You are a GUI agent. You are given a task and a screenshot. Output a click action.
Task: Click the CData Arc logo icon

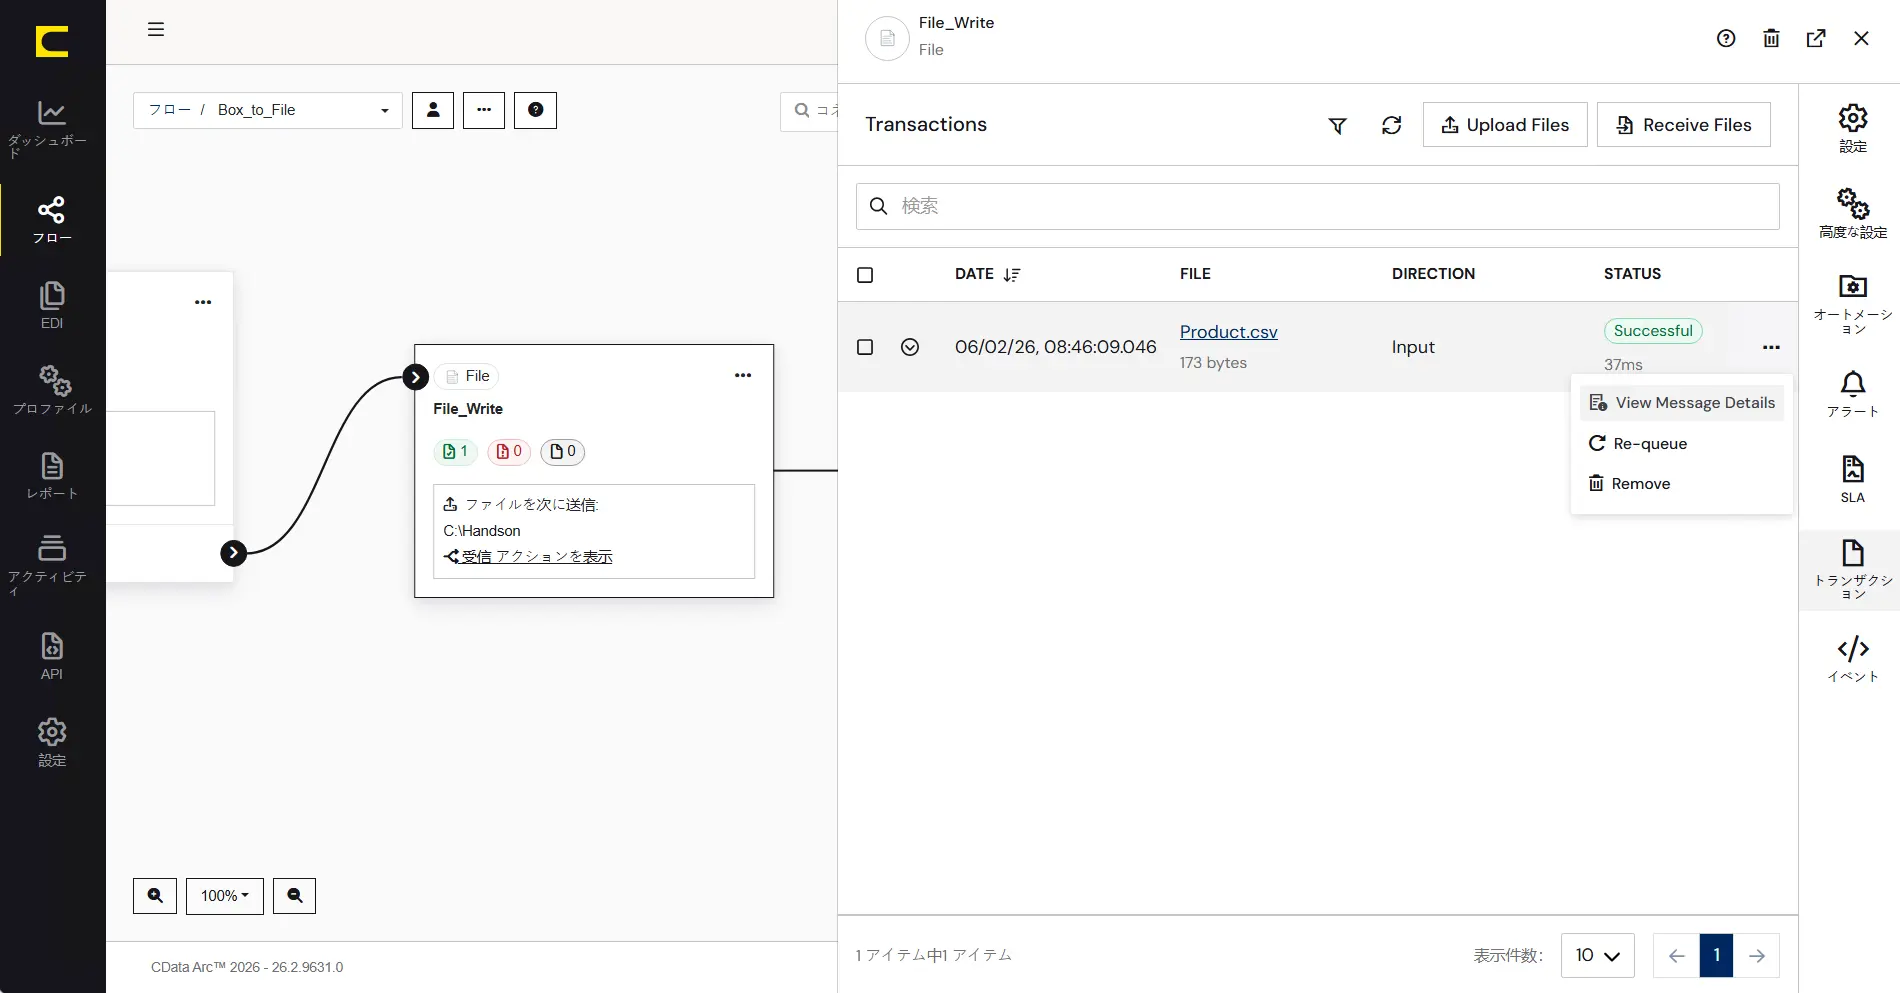[52, 42]
